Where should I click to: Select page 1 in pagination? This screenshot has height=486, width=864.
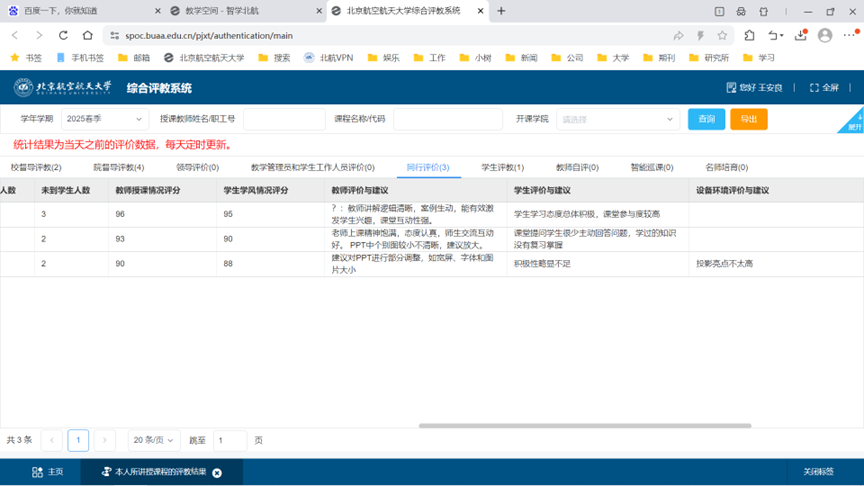78,440
